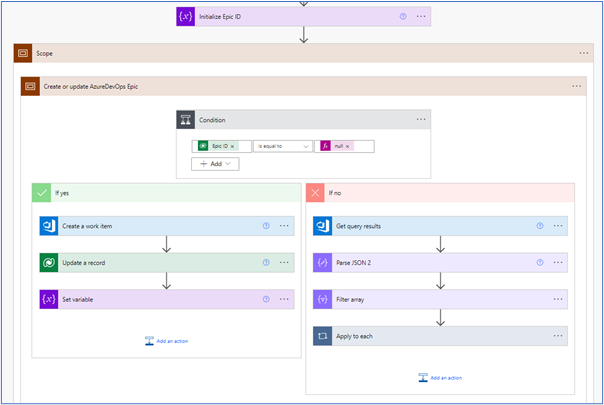Expand the Parse JSON 2 step
604x405 pixels.
[x=440, y=263]
